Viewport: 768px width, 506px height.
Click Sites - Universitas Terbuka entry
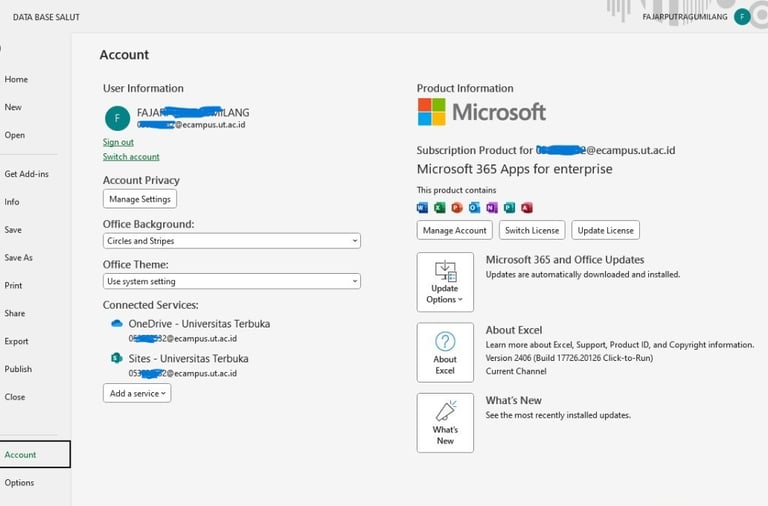(x=189, y=359)
